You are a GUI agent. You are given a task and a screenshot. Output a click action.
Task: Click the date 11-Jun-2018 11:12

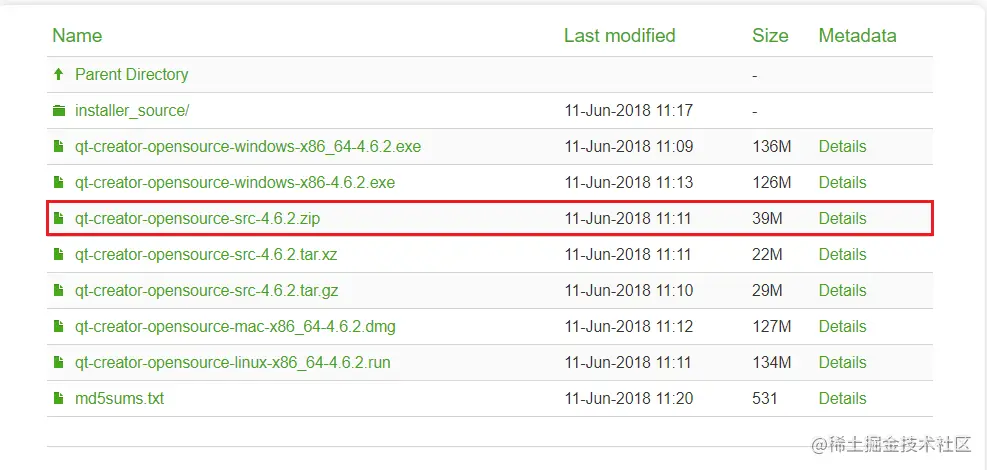(x=629, y=327)
